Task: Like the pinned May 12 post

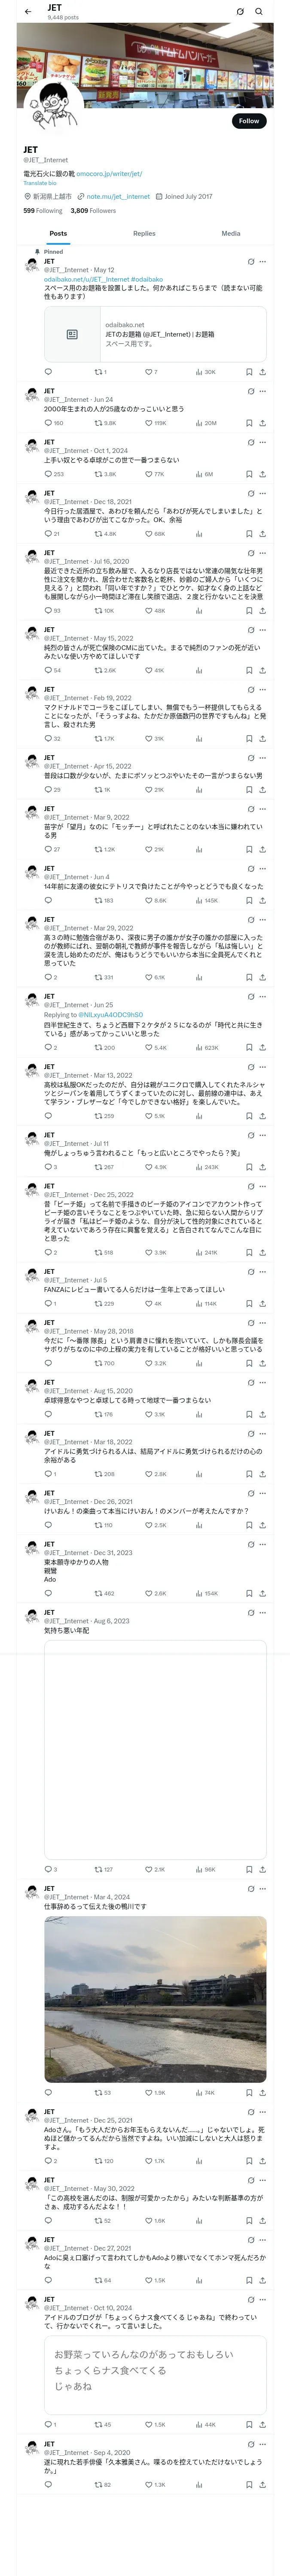Action: pyautogui.click(x=148, y=372)
